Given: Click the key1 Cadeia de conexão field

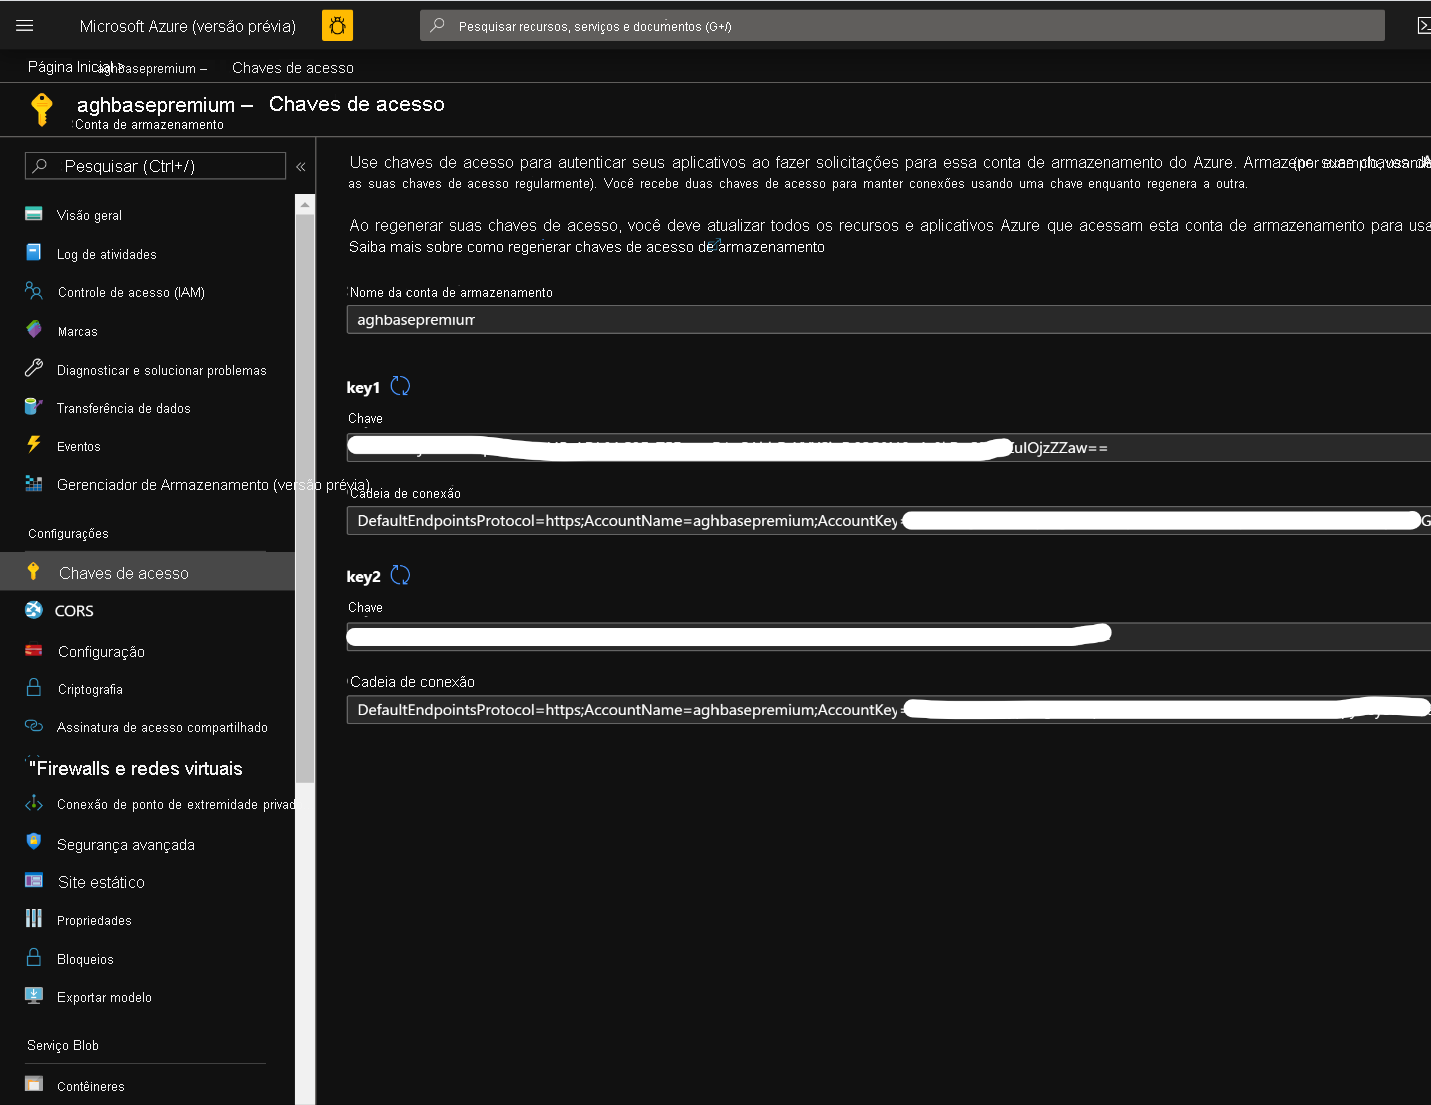Looking at the screenshot, I should (x=889, y=521).
